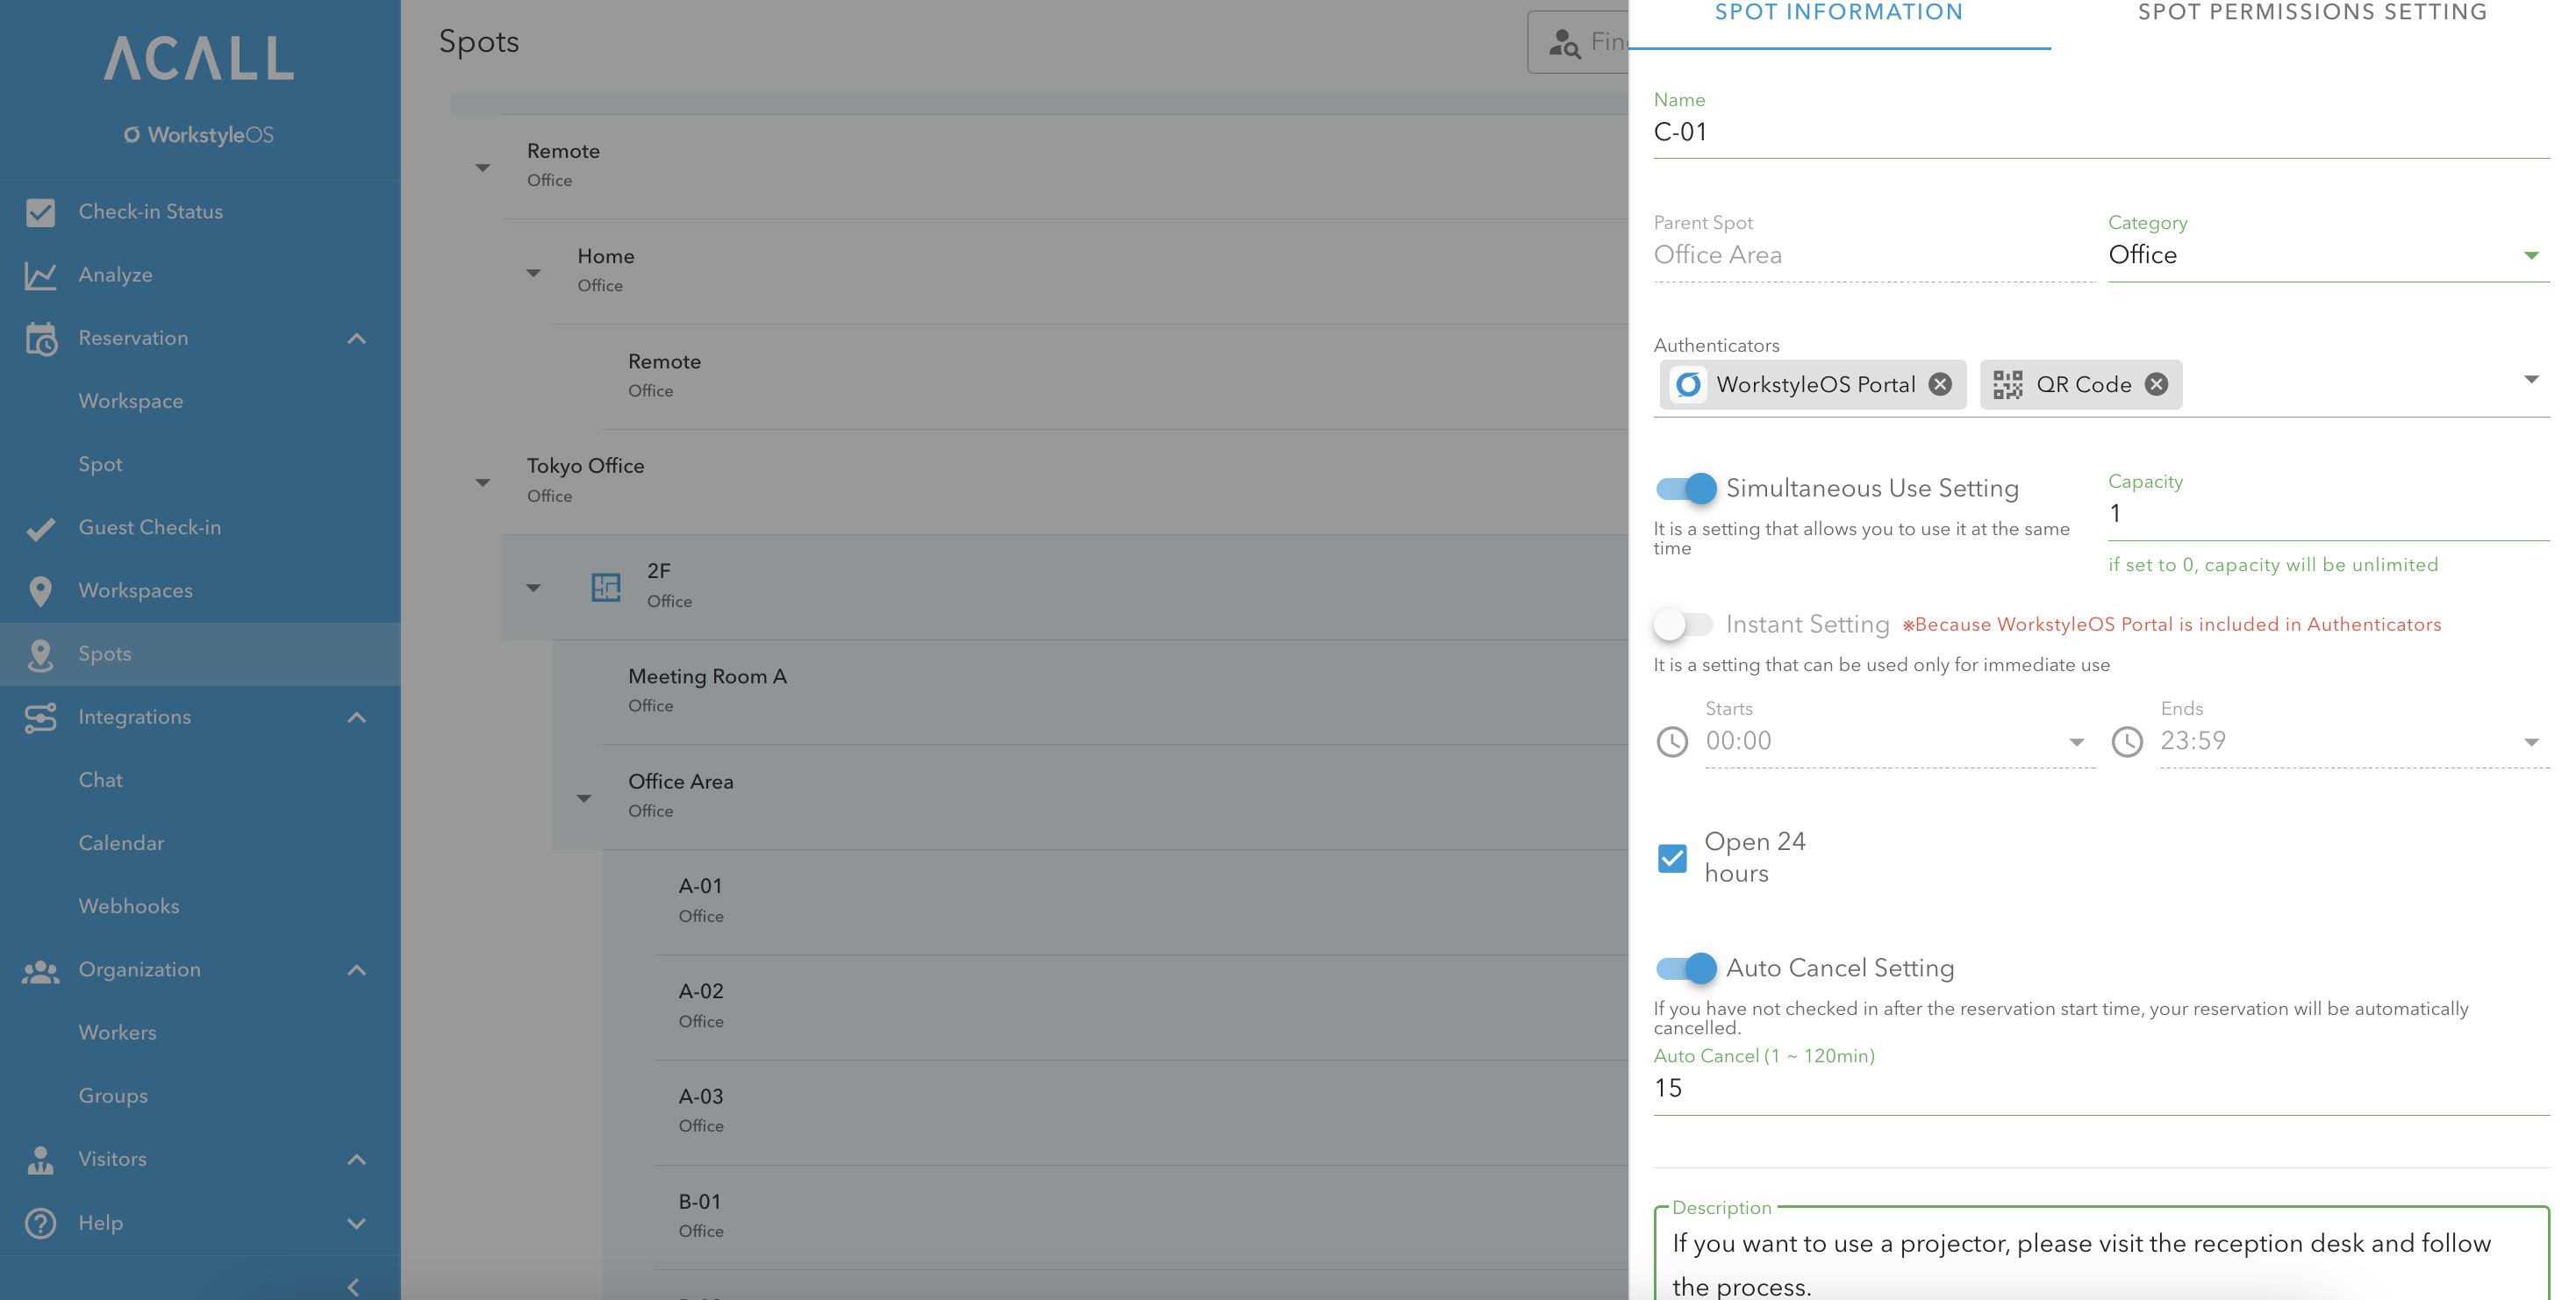Screen dimensions: 2576x1300
Task: Collapse the Organization menu section
Action: pyautogui.click(x=356, y=970)
